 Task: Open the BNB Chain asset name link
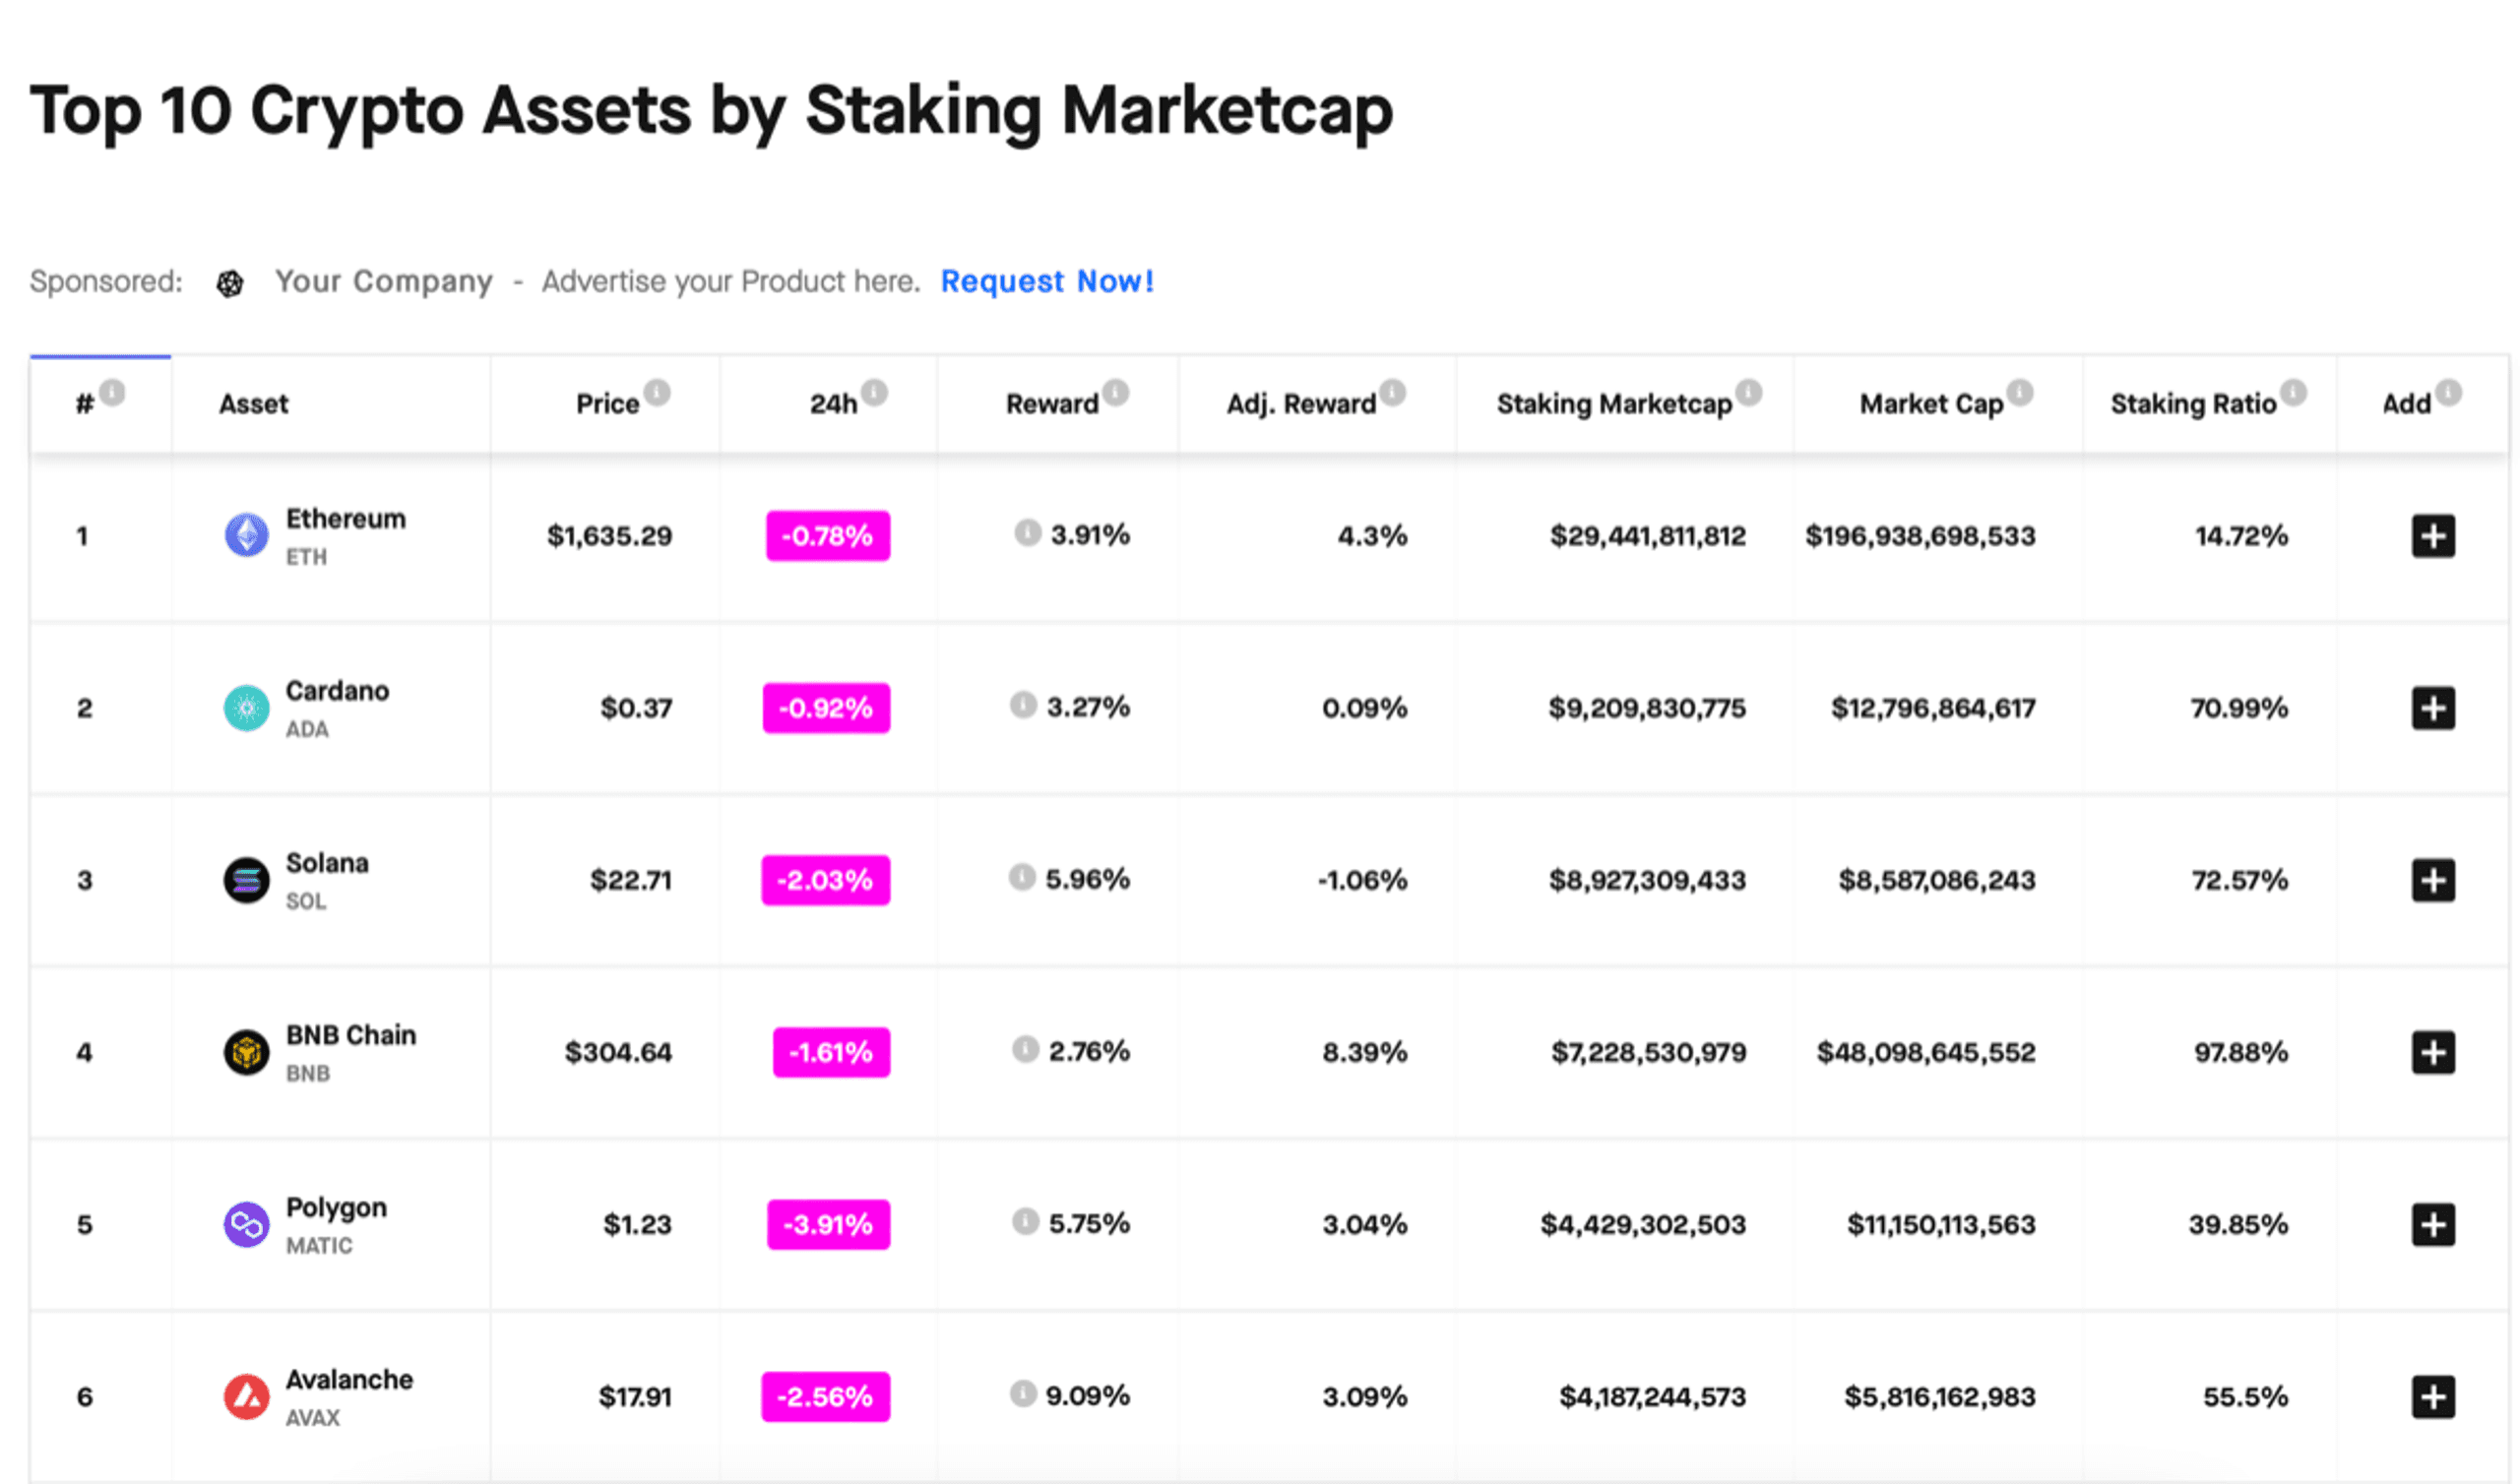tap(351, 1035)
